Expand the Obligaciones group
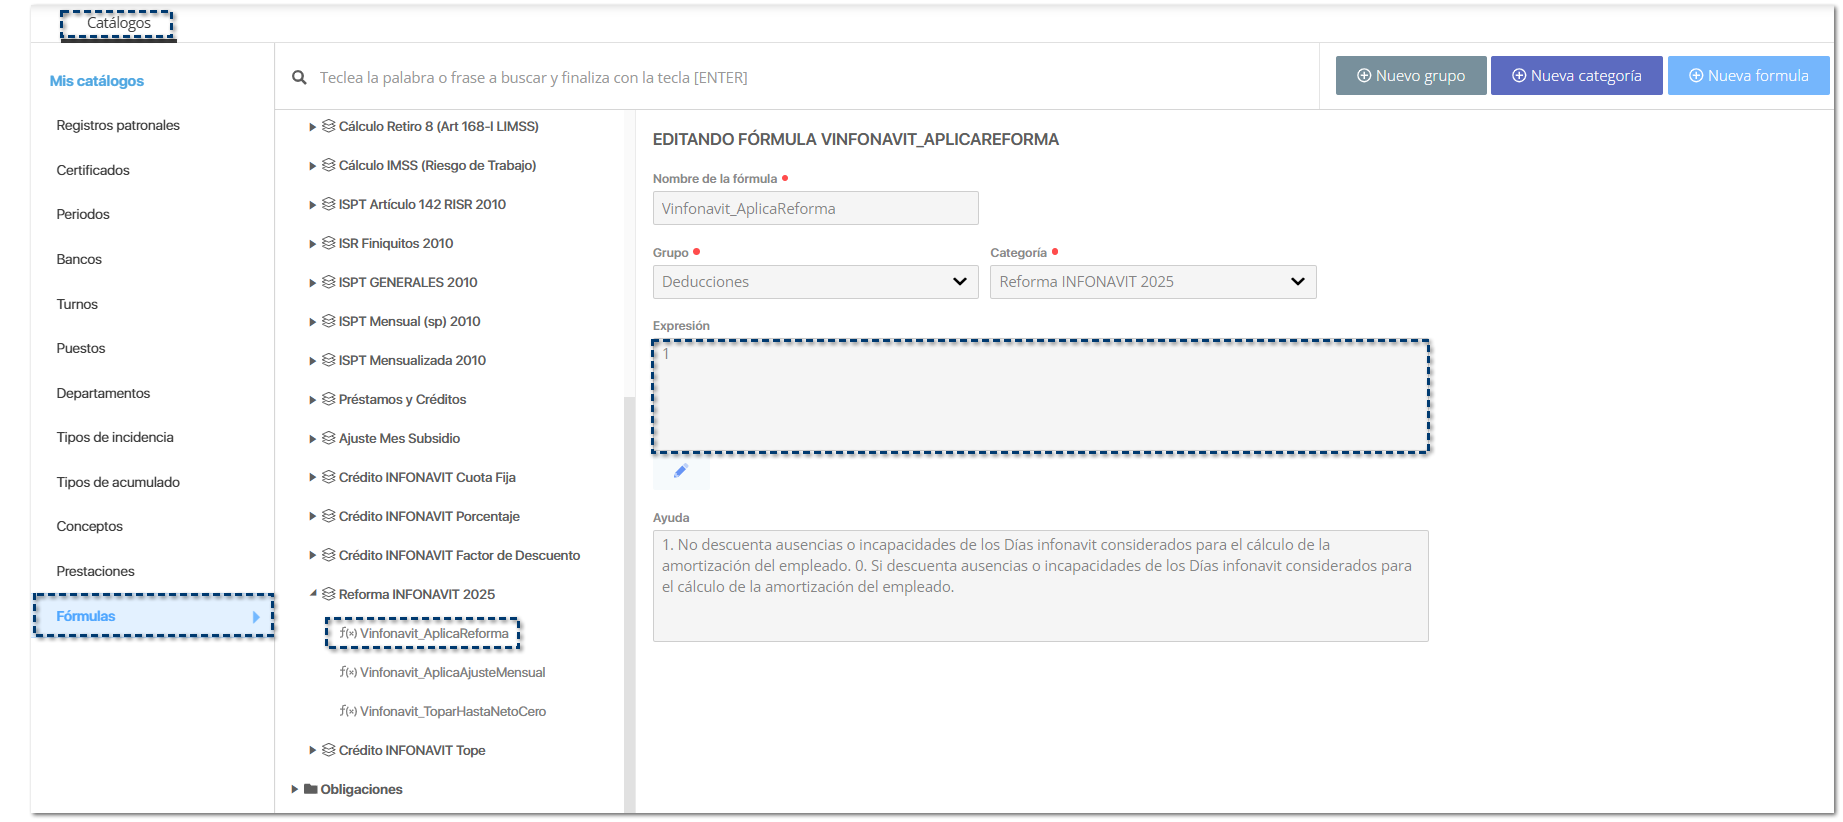The image size is (1843, 822). [295, 789]
